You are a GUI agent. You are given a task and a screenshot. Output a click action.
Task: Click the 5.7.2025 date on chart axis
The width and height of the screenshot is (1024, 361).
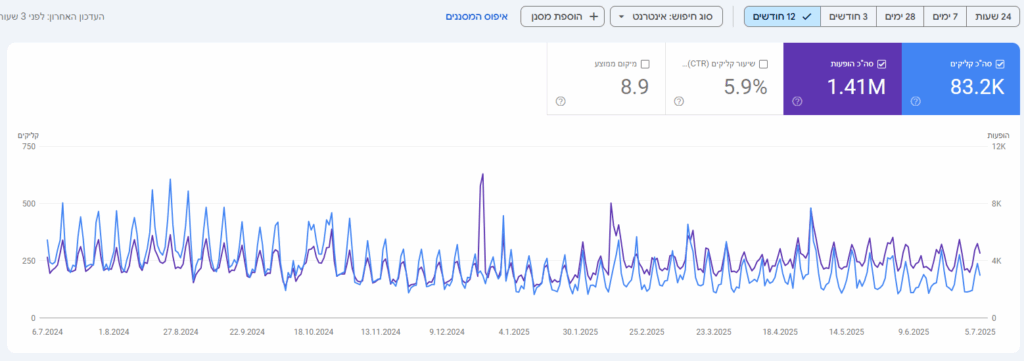[979, 332]
